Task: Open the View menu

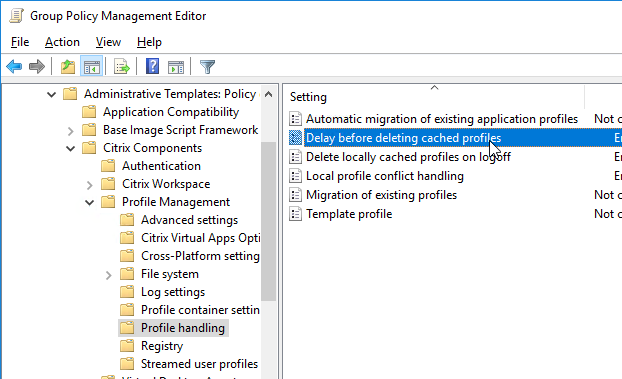Action: tap(108, 42)
